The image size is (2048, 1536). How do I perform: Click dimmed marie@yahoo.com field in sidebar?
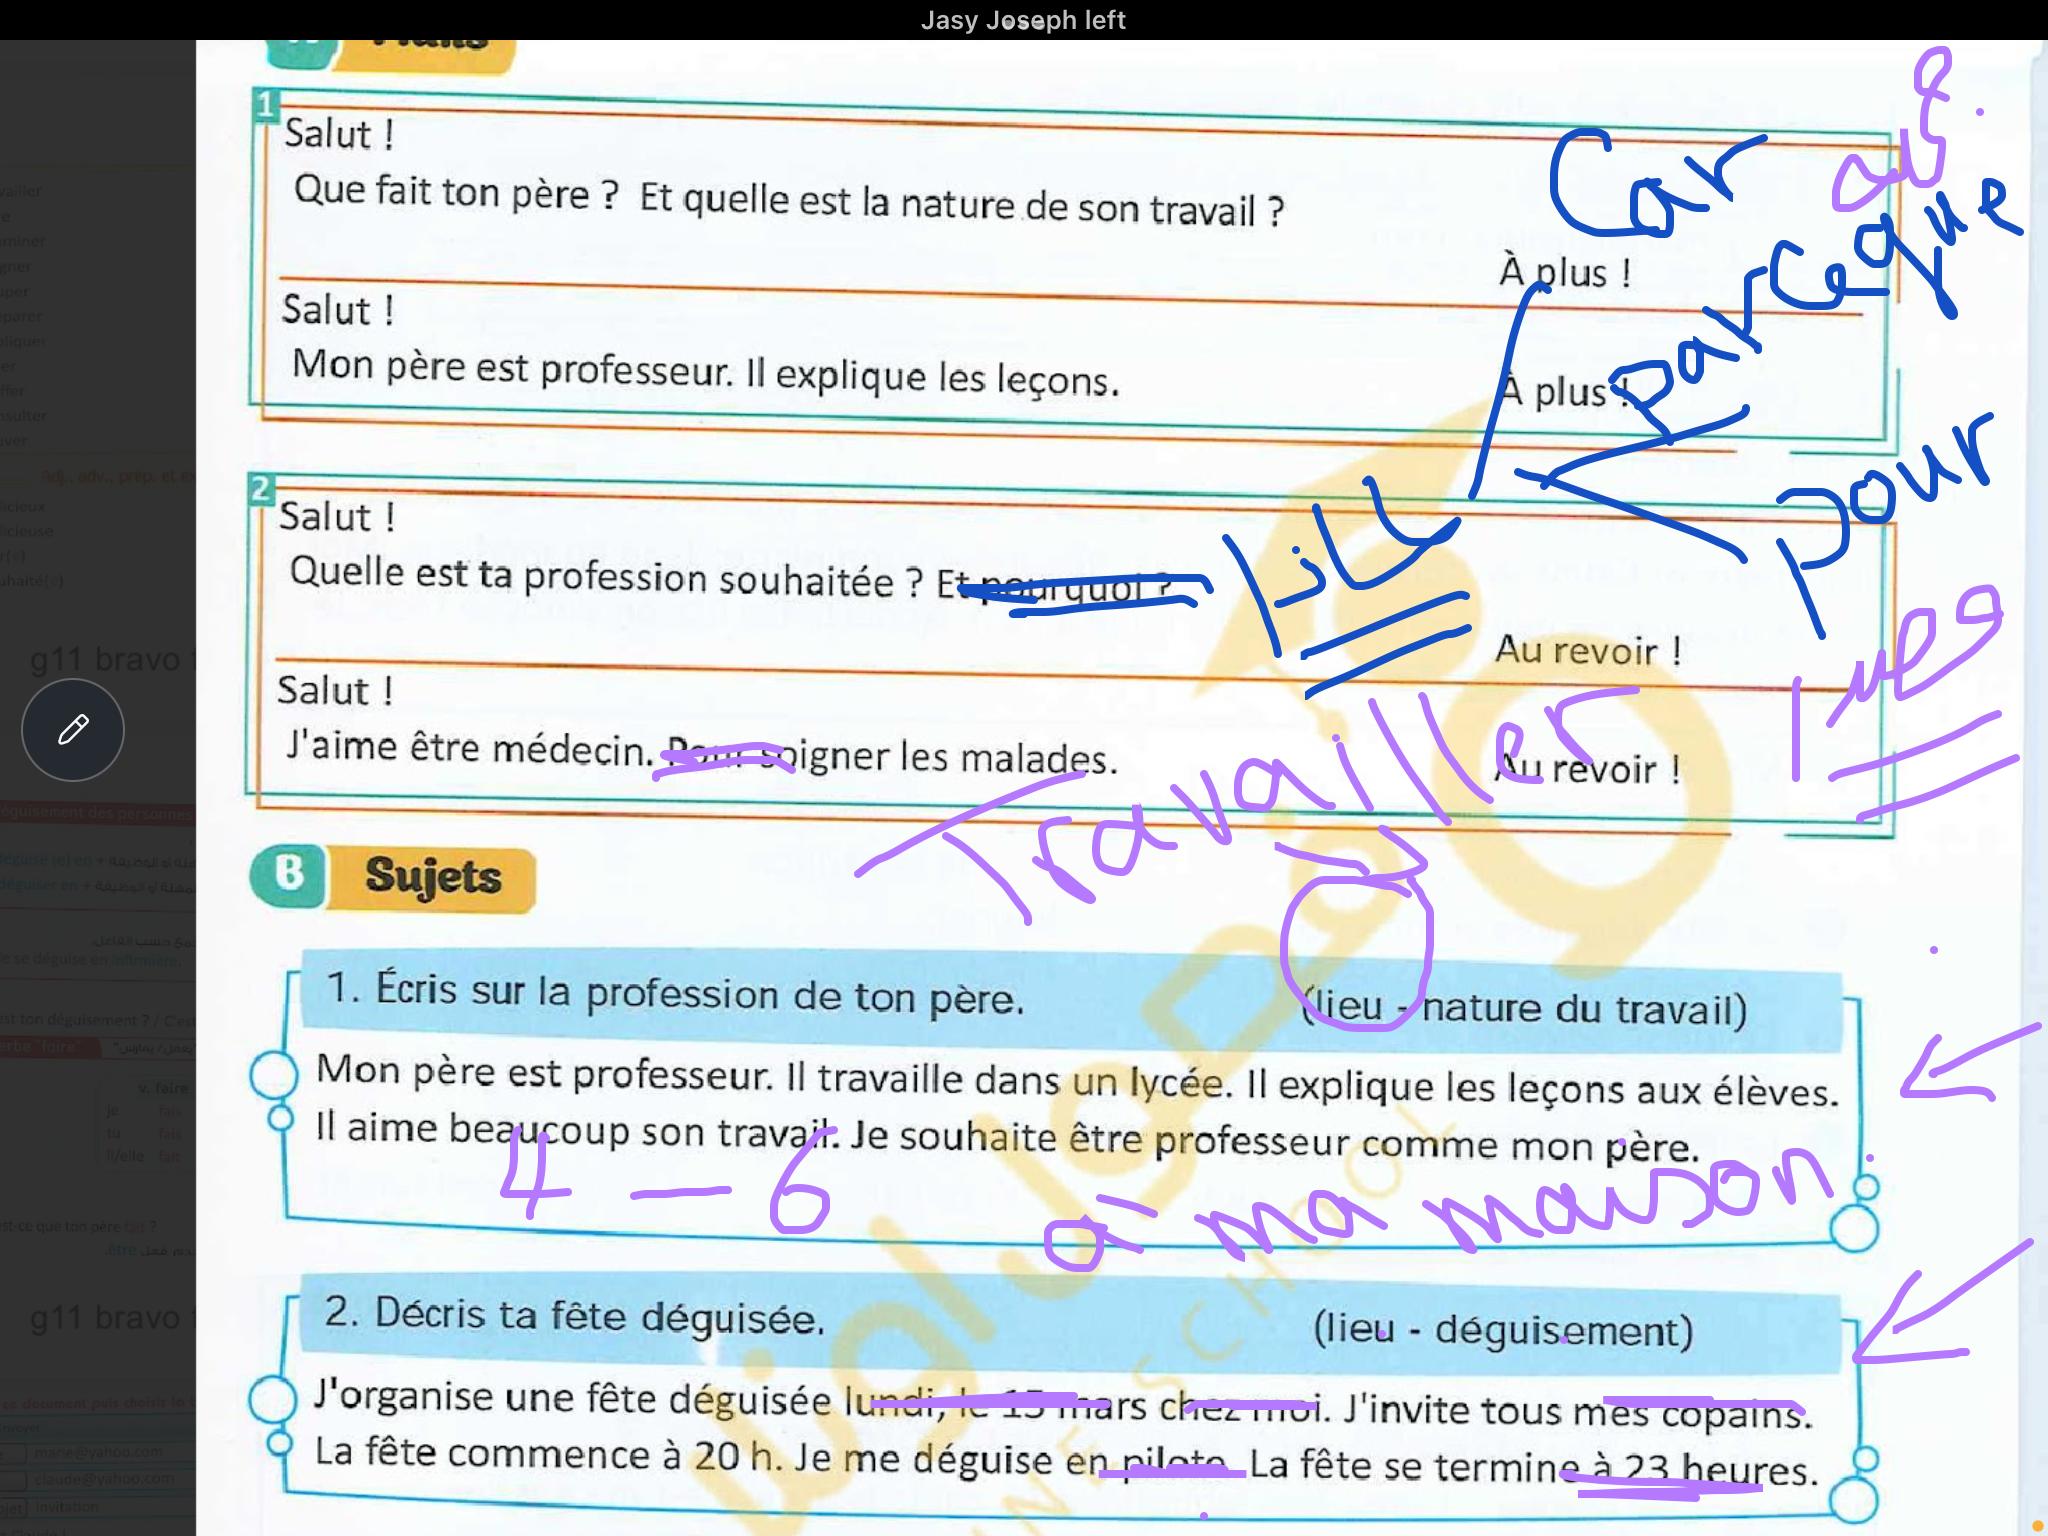click(x=98, y=1452)
